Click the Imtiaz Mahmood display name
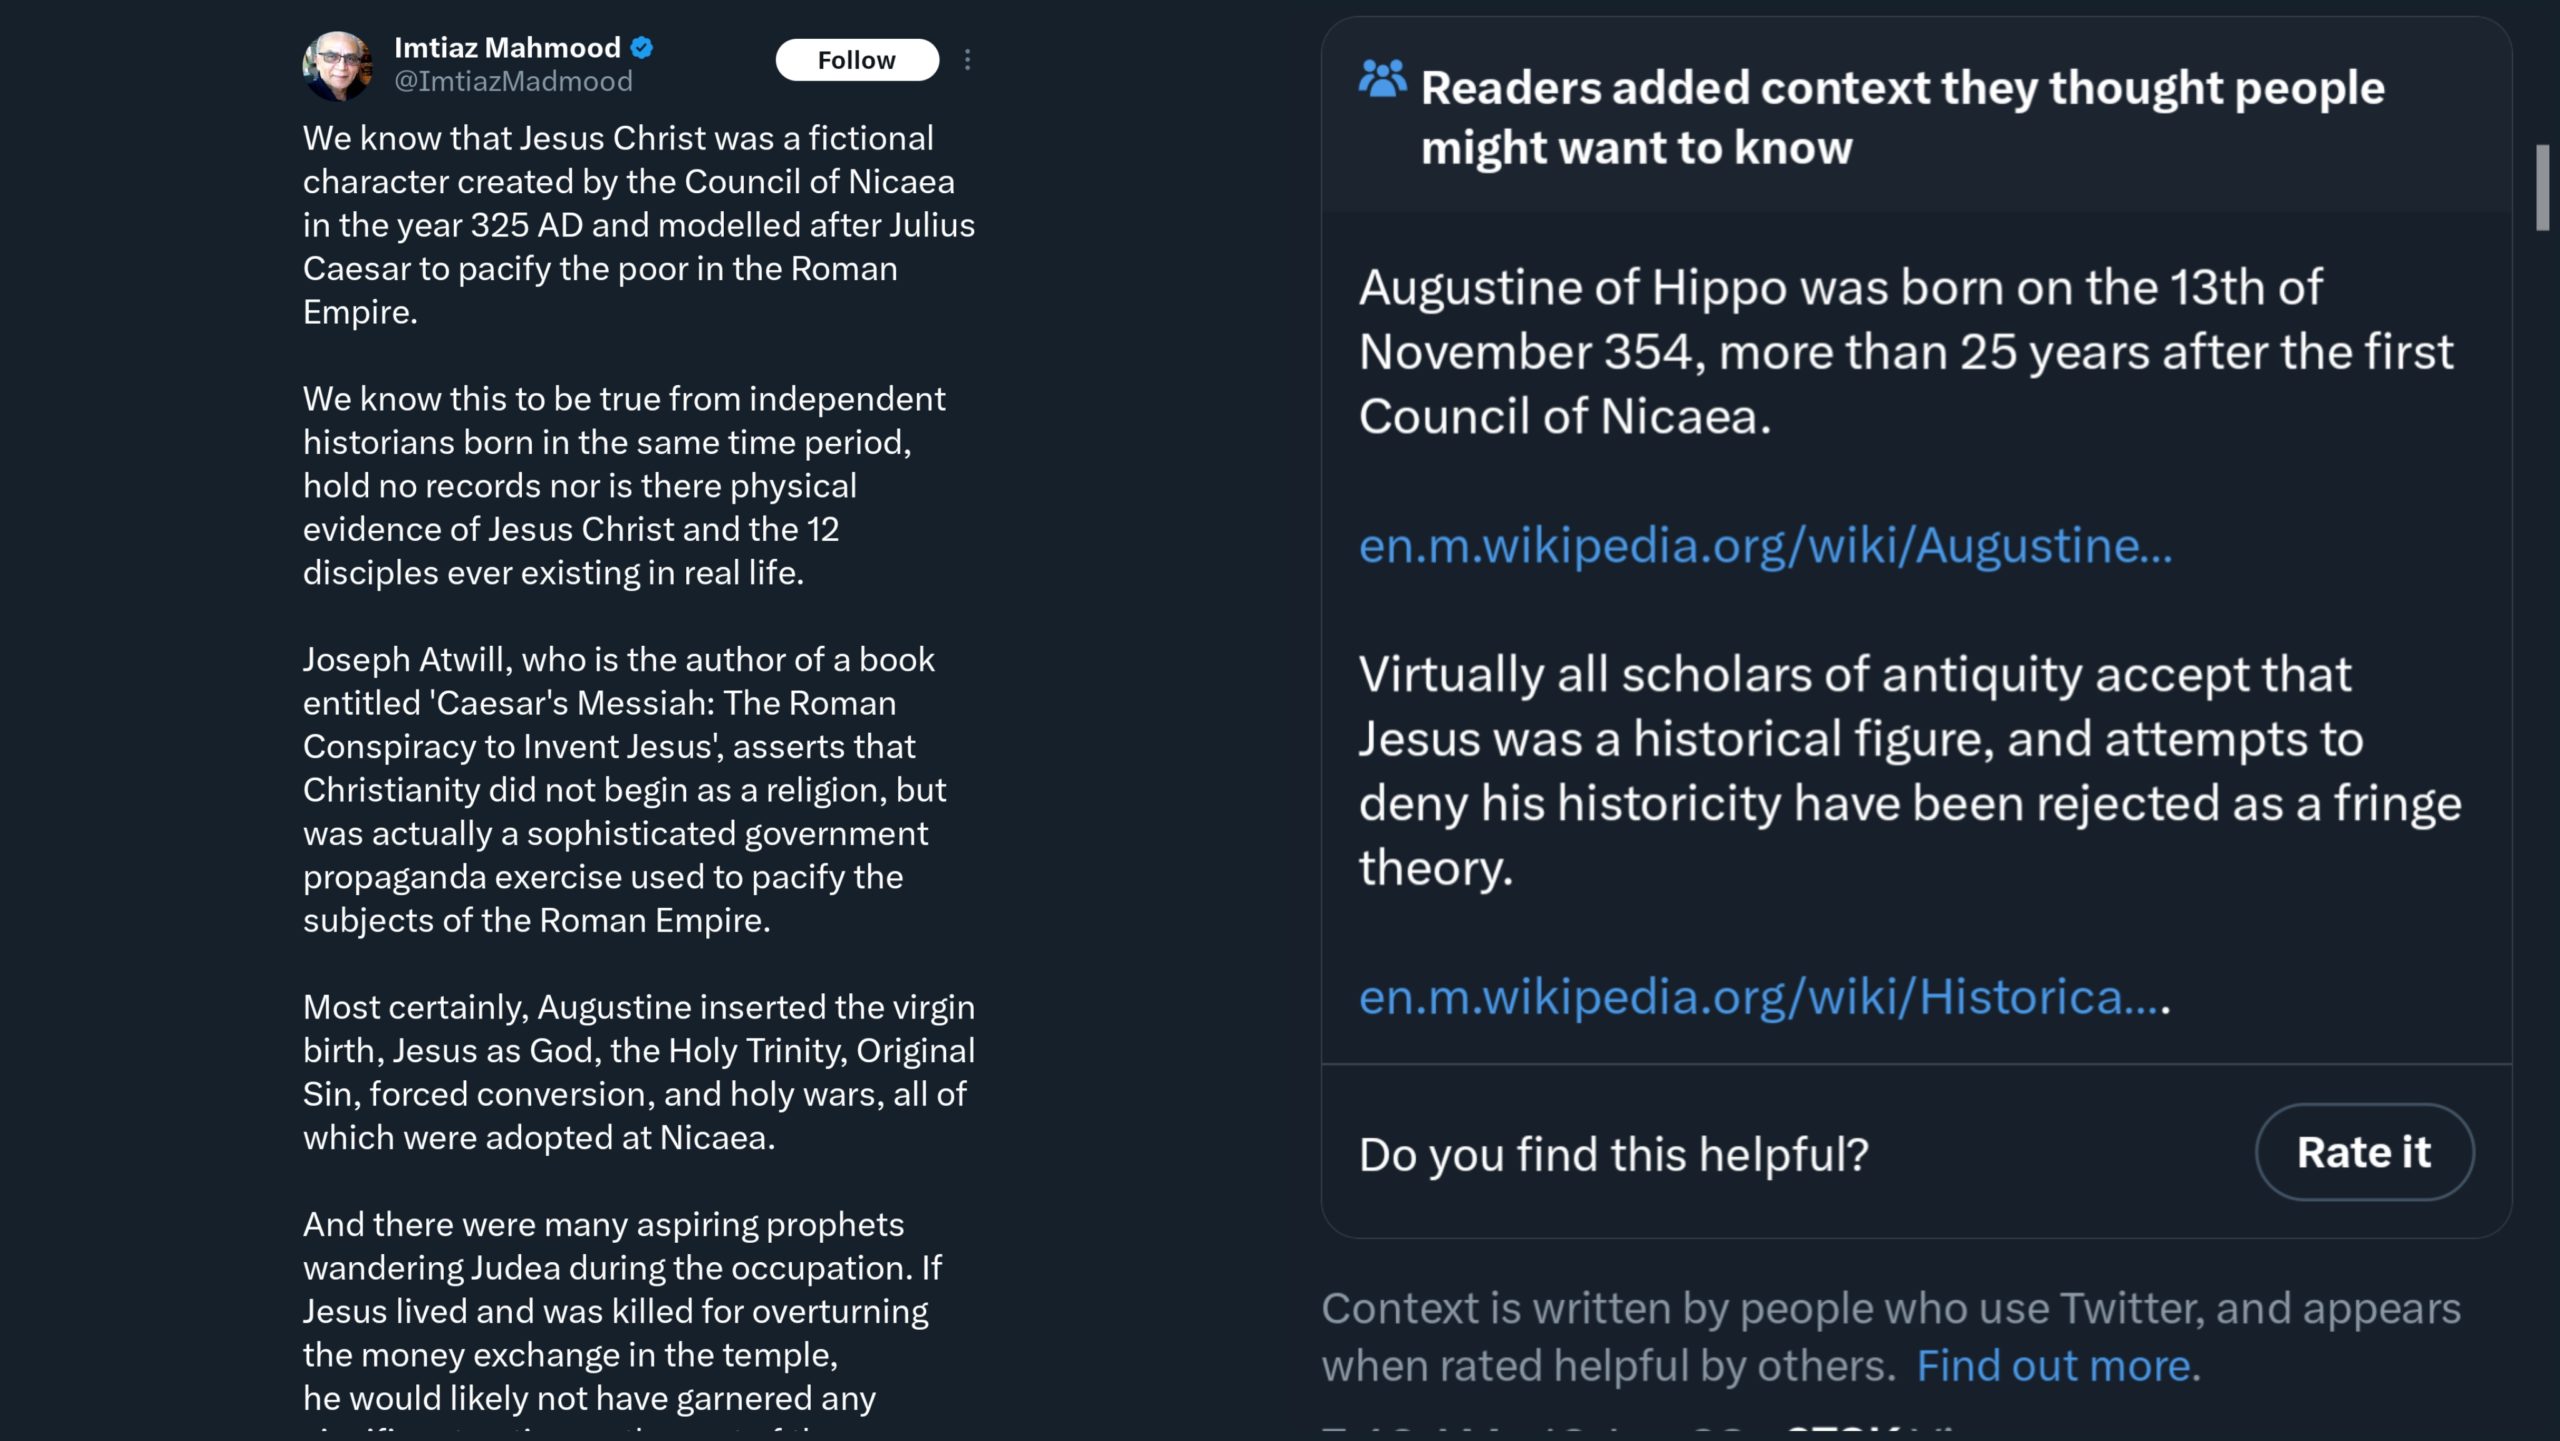Screen dimensions: 2560x1441 coord(507,47)
